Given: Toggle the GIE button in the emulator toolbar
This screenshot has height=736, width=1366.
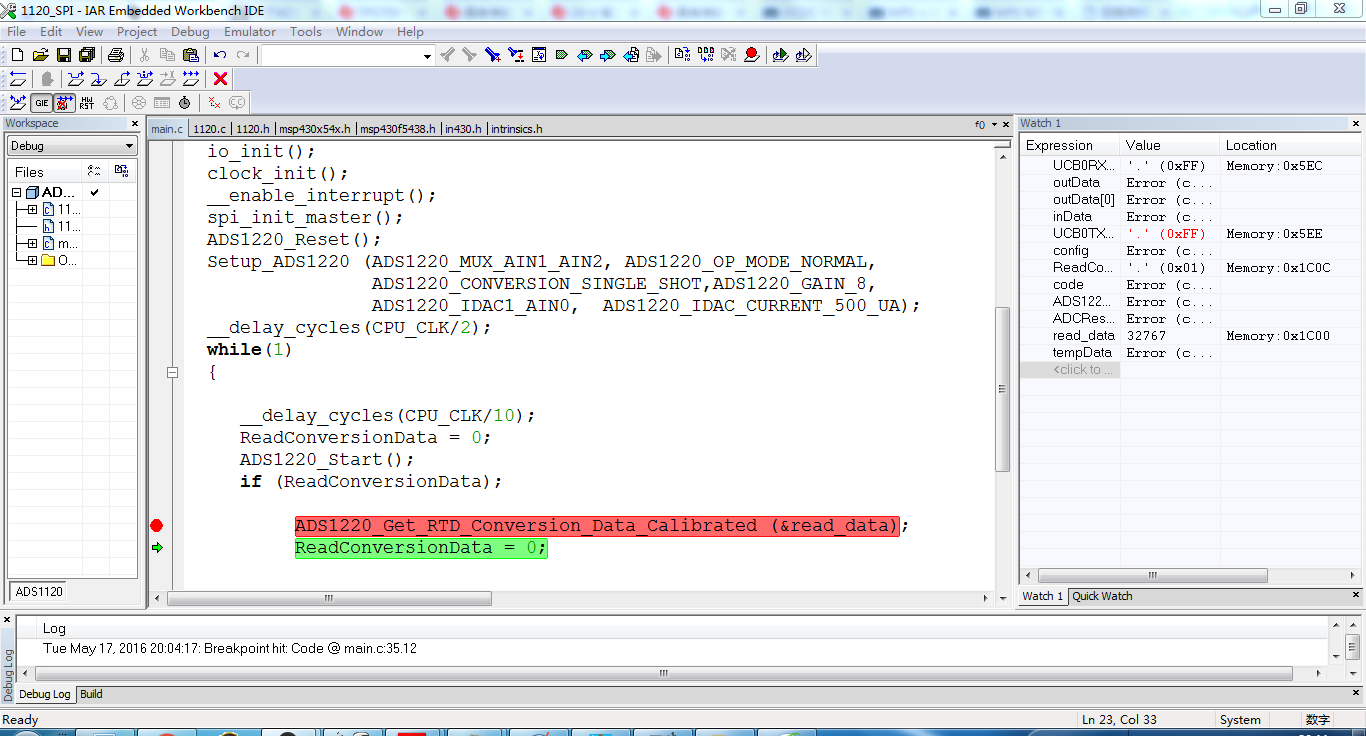Looking at the screenshot, I should [41, 103].
